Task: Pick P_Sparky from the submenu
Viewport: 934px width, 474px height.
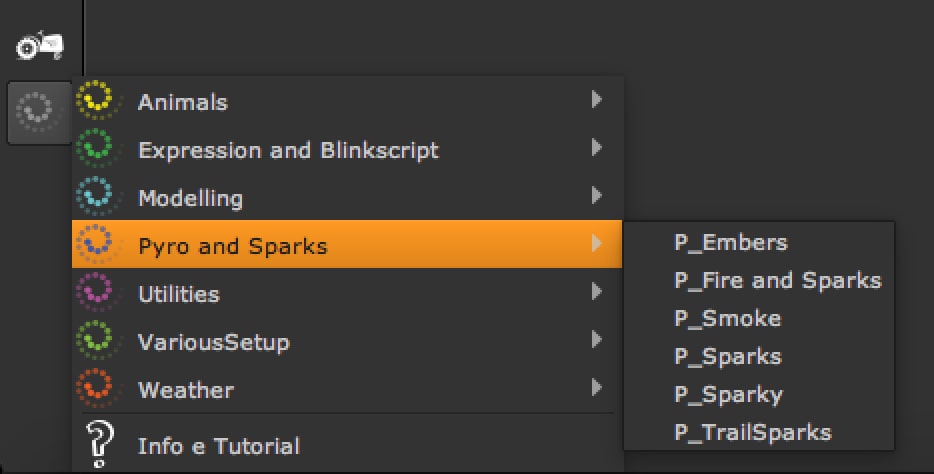Action: coord(728,395)
